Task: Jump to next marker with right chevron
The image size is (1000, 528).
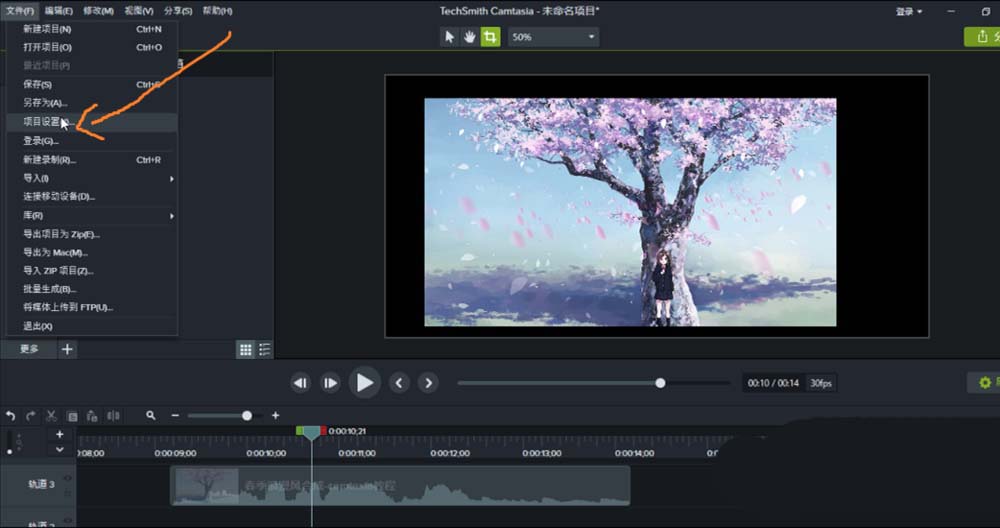Action: coord(429,383)
